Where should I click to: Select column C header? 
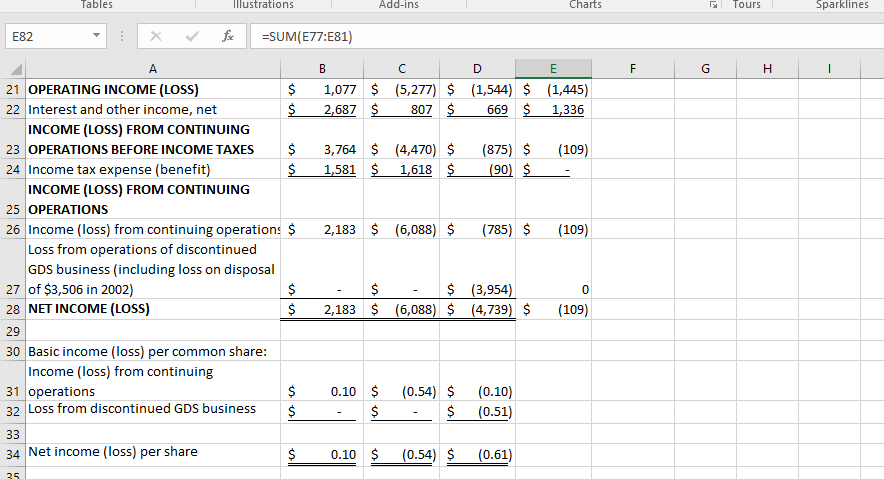coord(401,69)
